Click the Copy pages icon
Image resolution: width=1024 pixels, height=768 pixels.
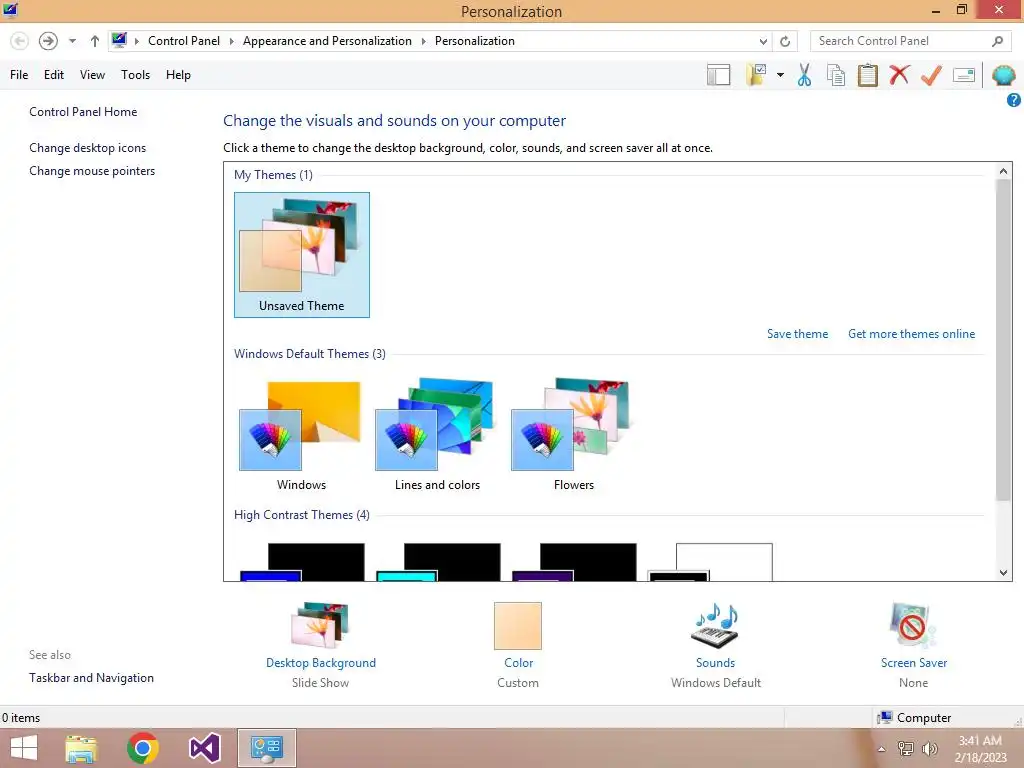[x=836, y=75]
